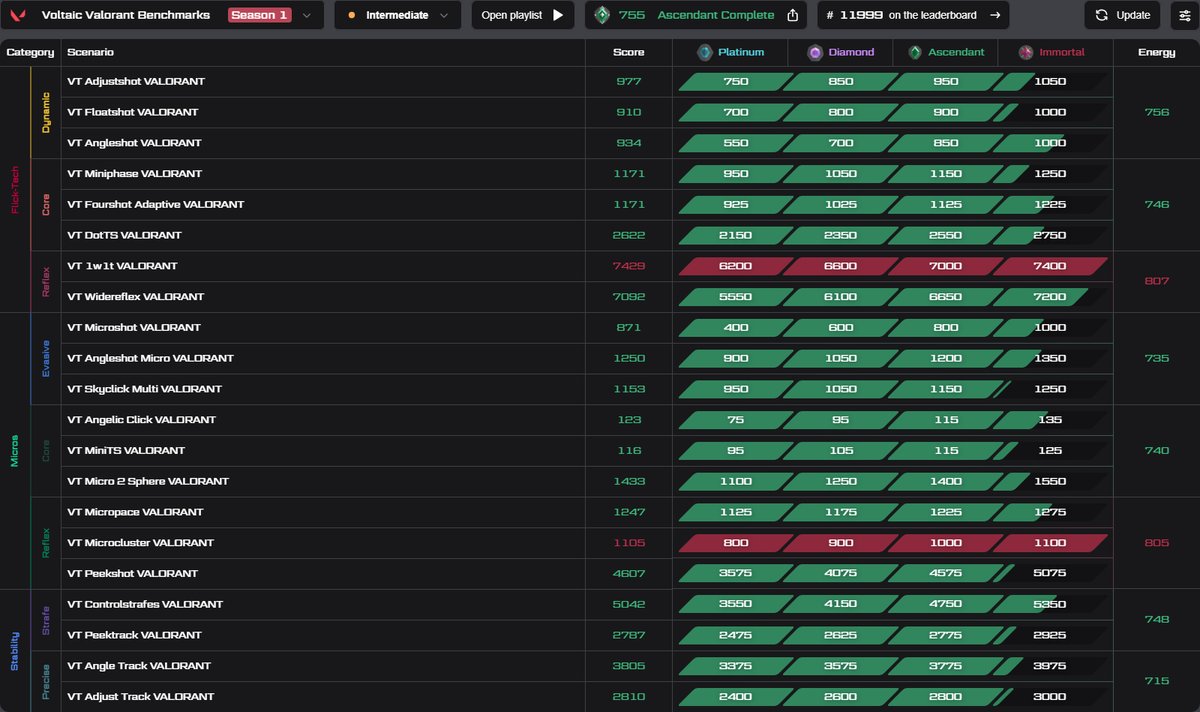
Task: Click the Season 1 badge
Action: [x=259, y=15]
